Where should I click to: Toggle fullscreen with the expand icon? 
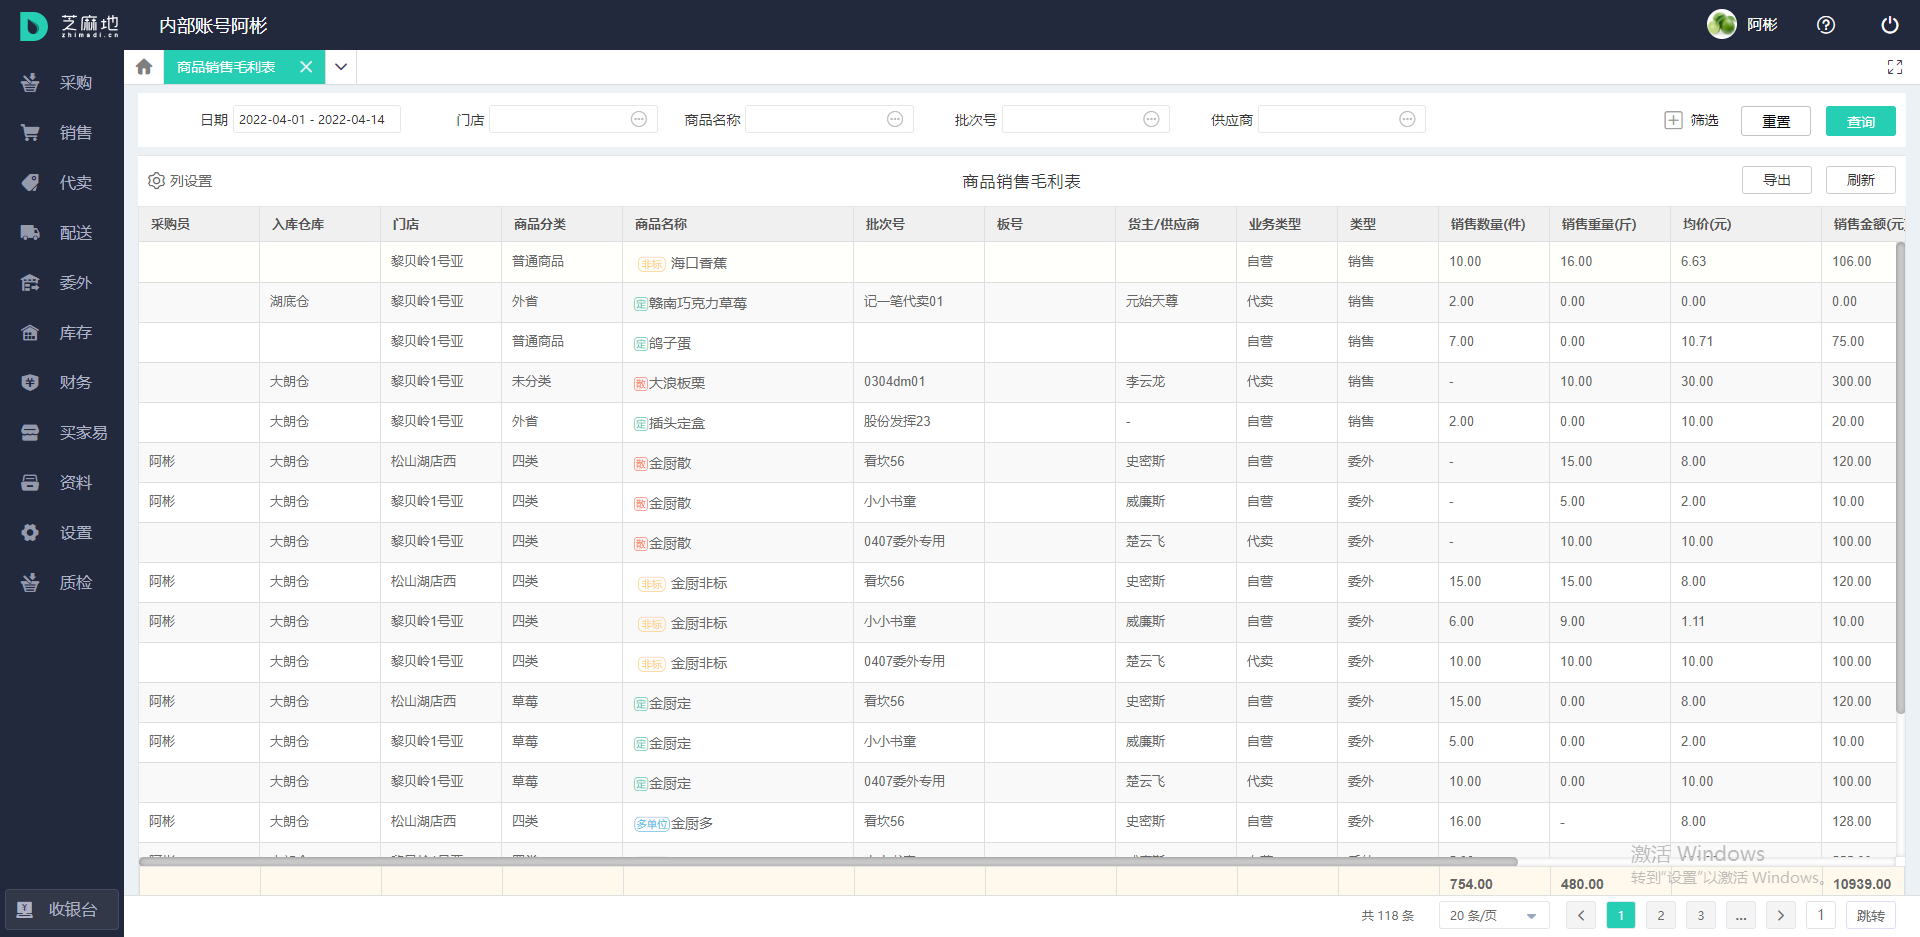pos(1894,67)
